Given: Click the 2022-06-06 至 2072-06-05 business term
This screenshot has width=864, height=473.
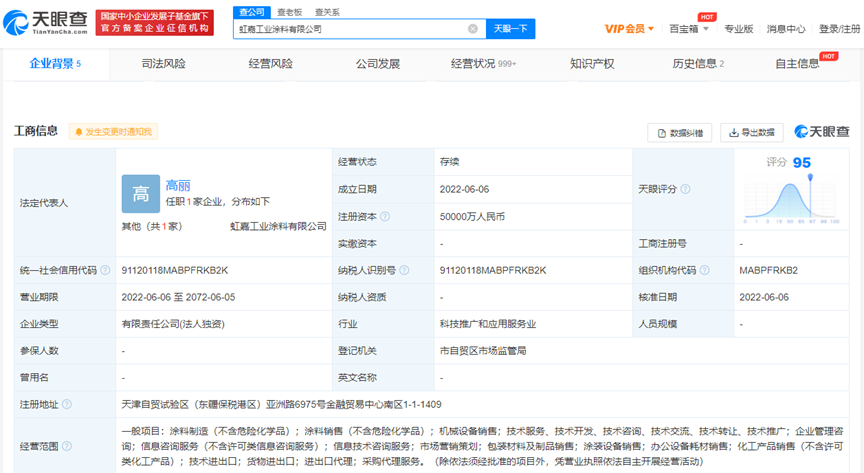Looking at the screenshot, I should (178, 297).
